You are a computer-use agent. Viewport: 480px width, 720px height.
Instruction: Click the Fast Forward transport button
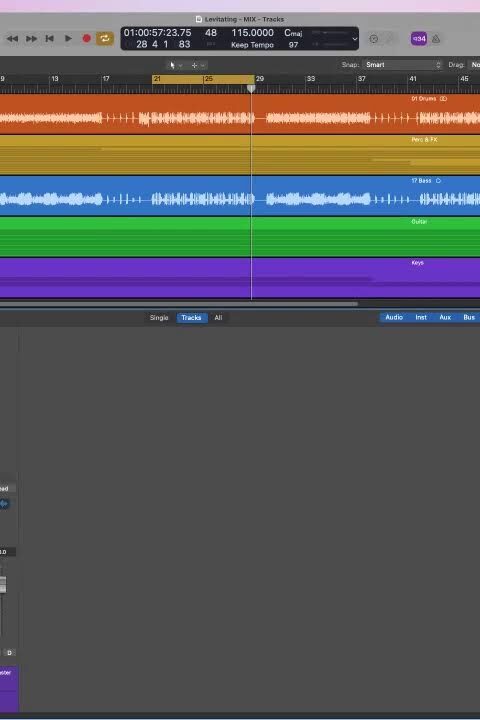31,39
